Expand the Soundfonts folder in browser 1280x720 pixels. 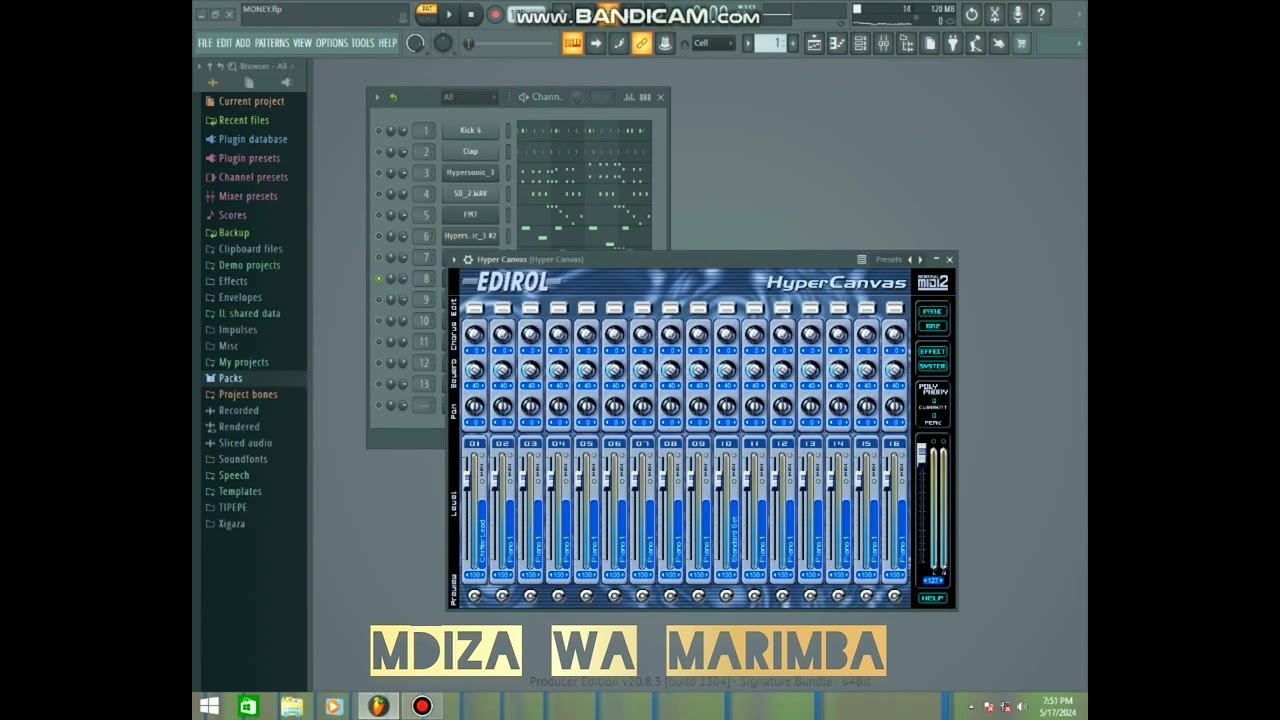243,459
